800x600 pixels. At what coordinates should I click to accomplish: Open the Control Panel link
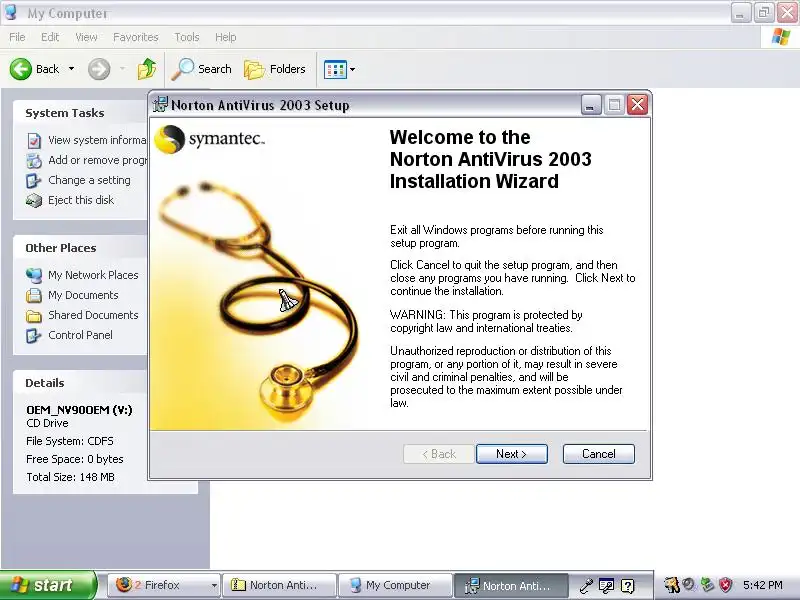tap(81, 335)
